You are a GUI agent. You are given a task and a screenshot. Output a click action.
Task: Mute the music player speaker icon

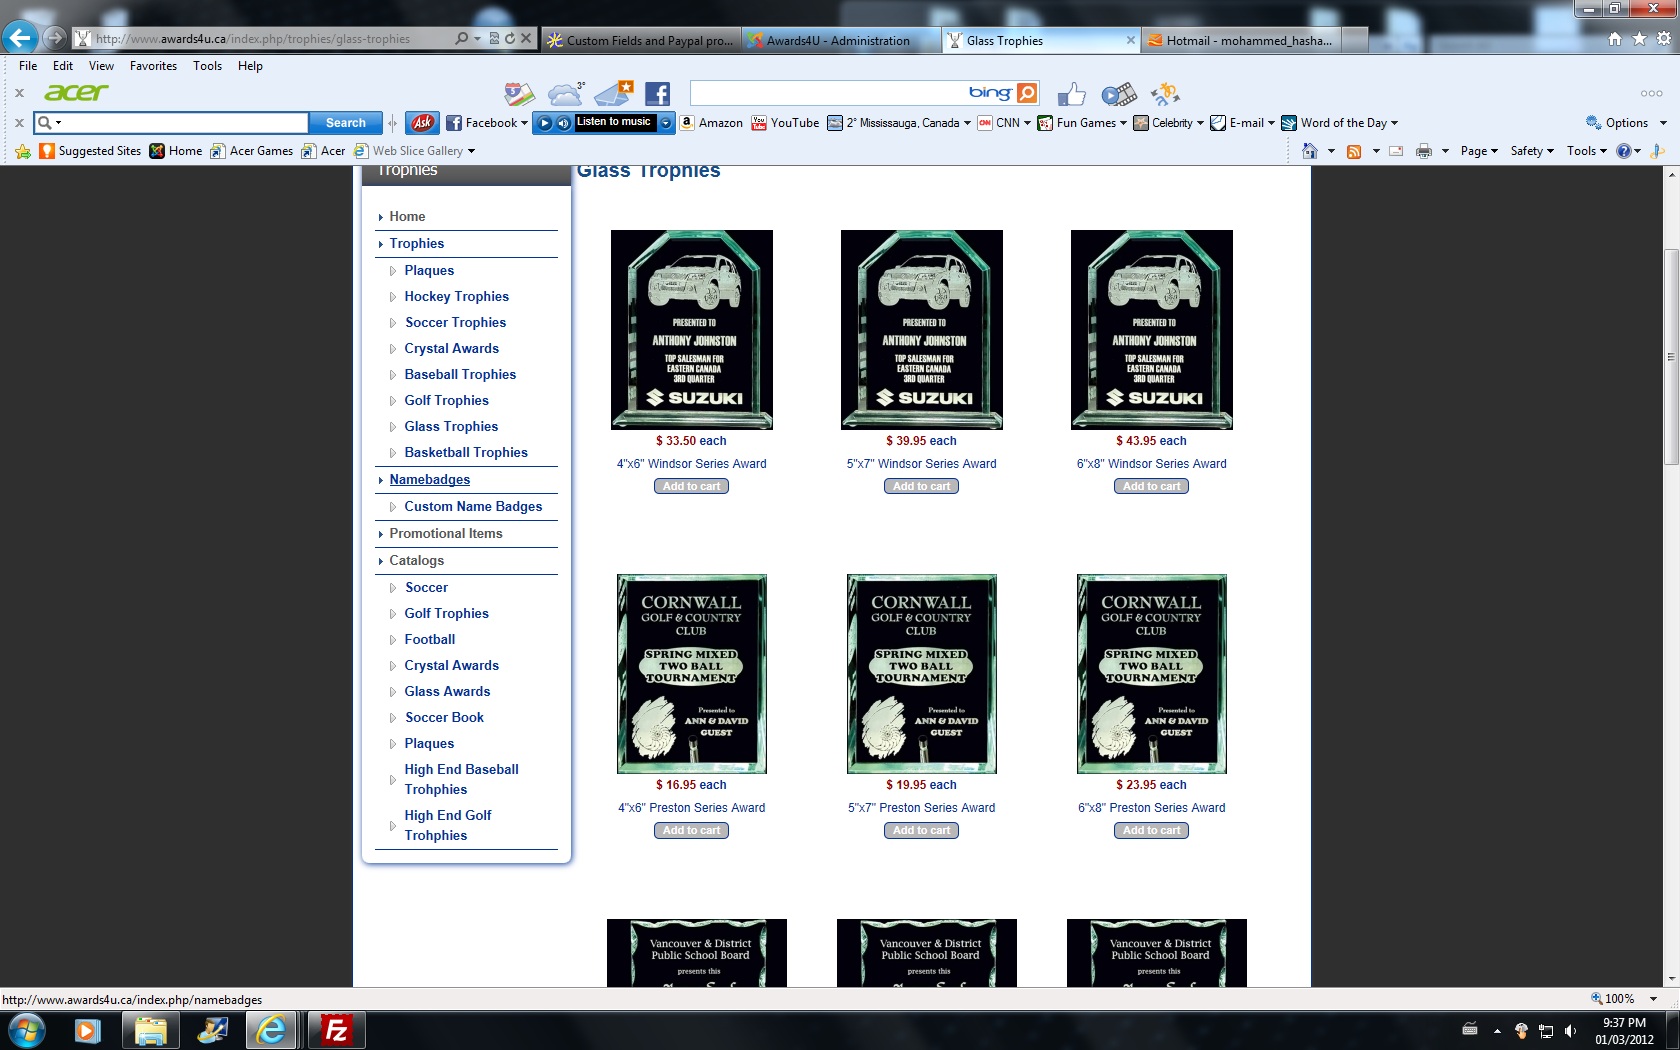tap(564, 123)
